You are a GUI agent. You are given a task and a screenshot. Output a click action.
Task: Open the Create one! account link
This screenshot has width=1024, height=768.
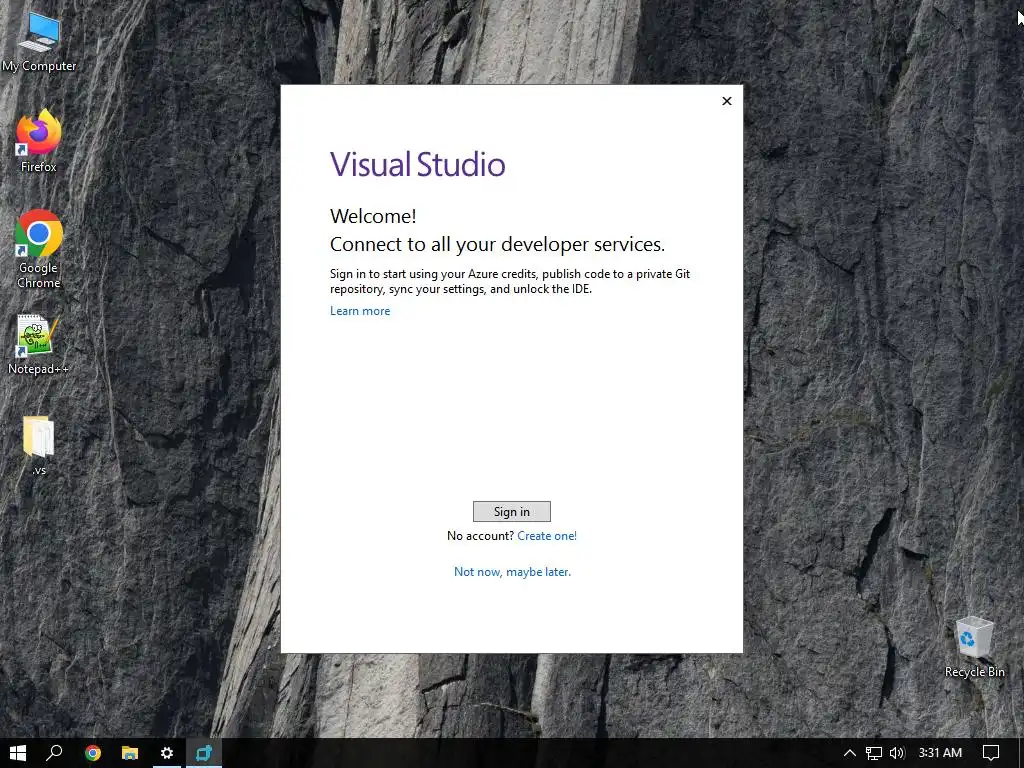[547, 536]
